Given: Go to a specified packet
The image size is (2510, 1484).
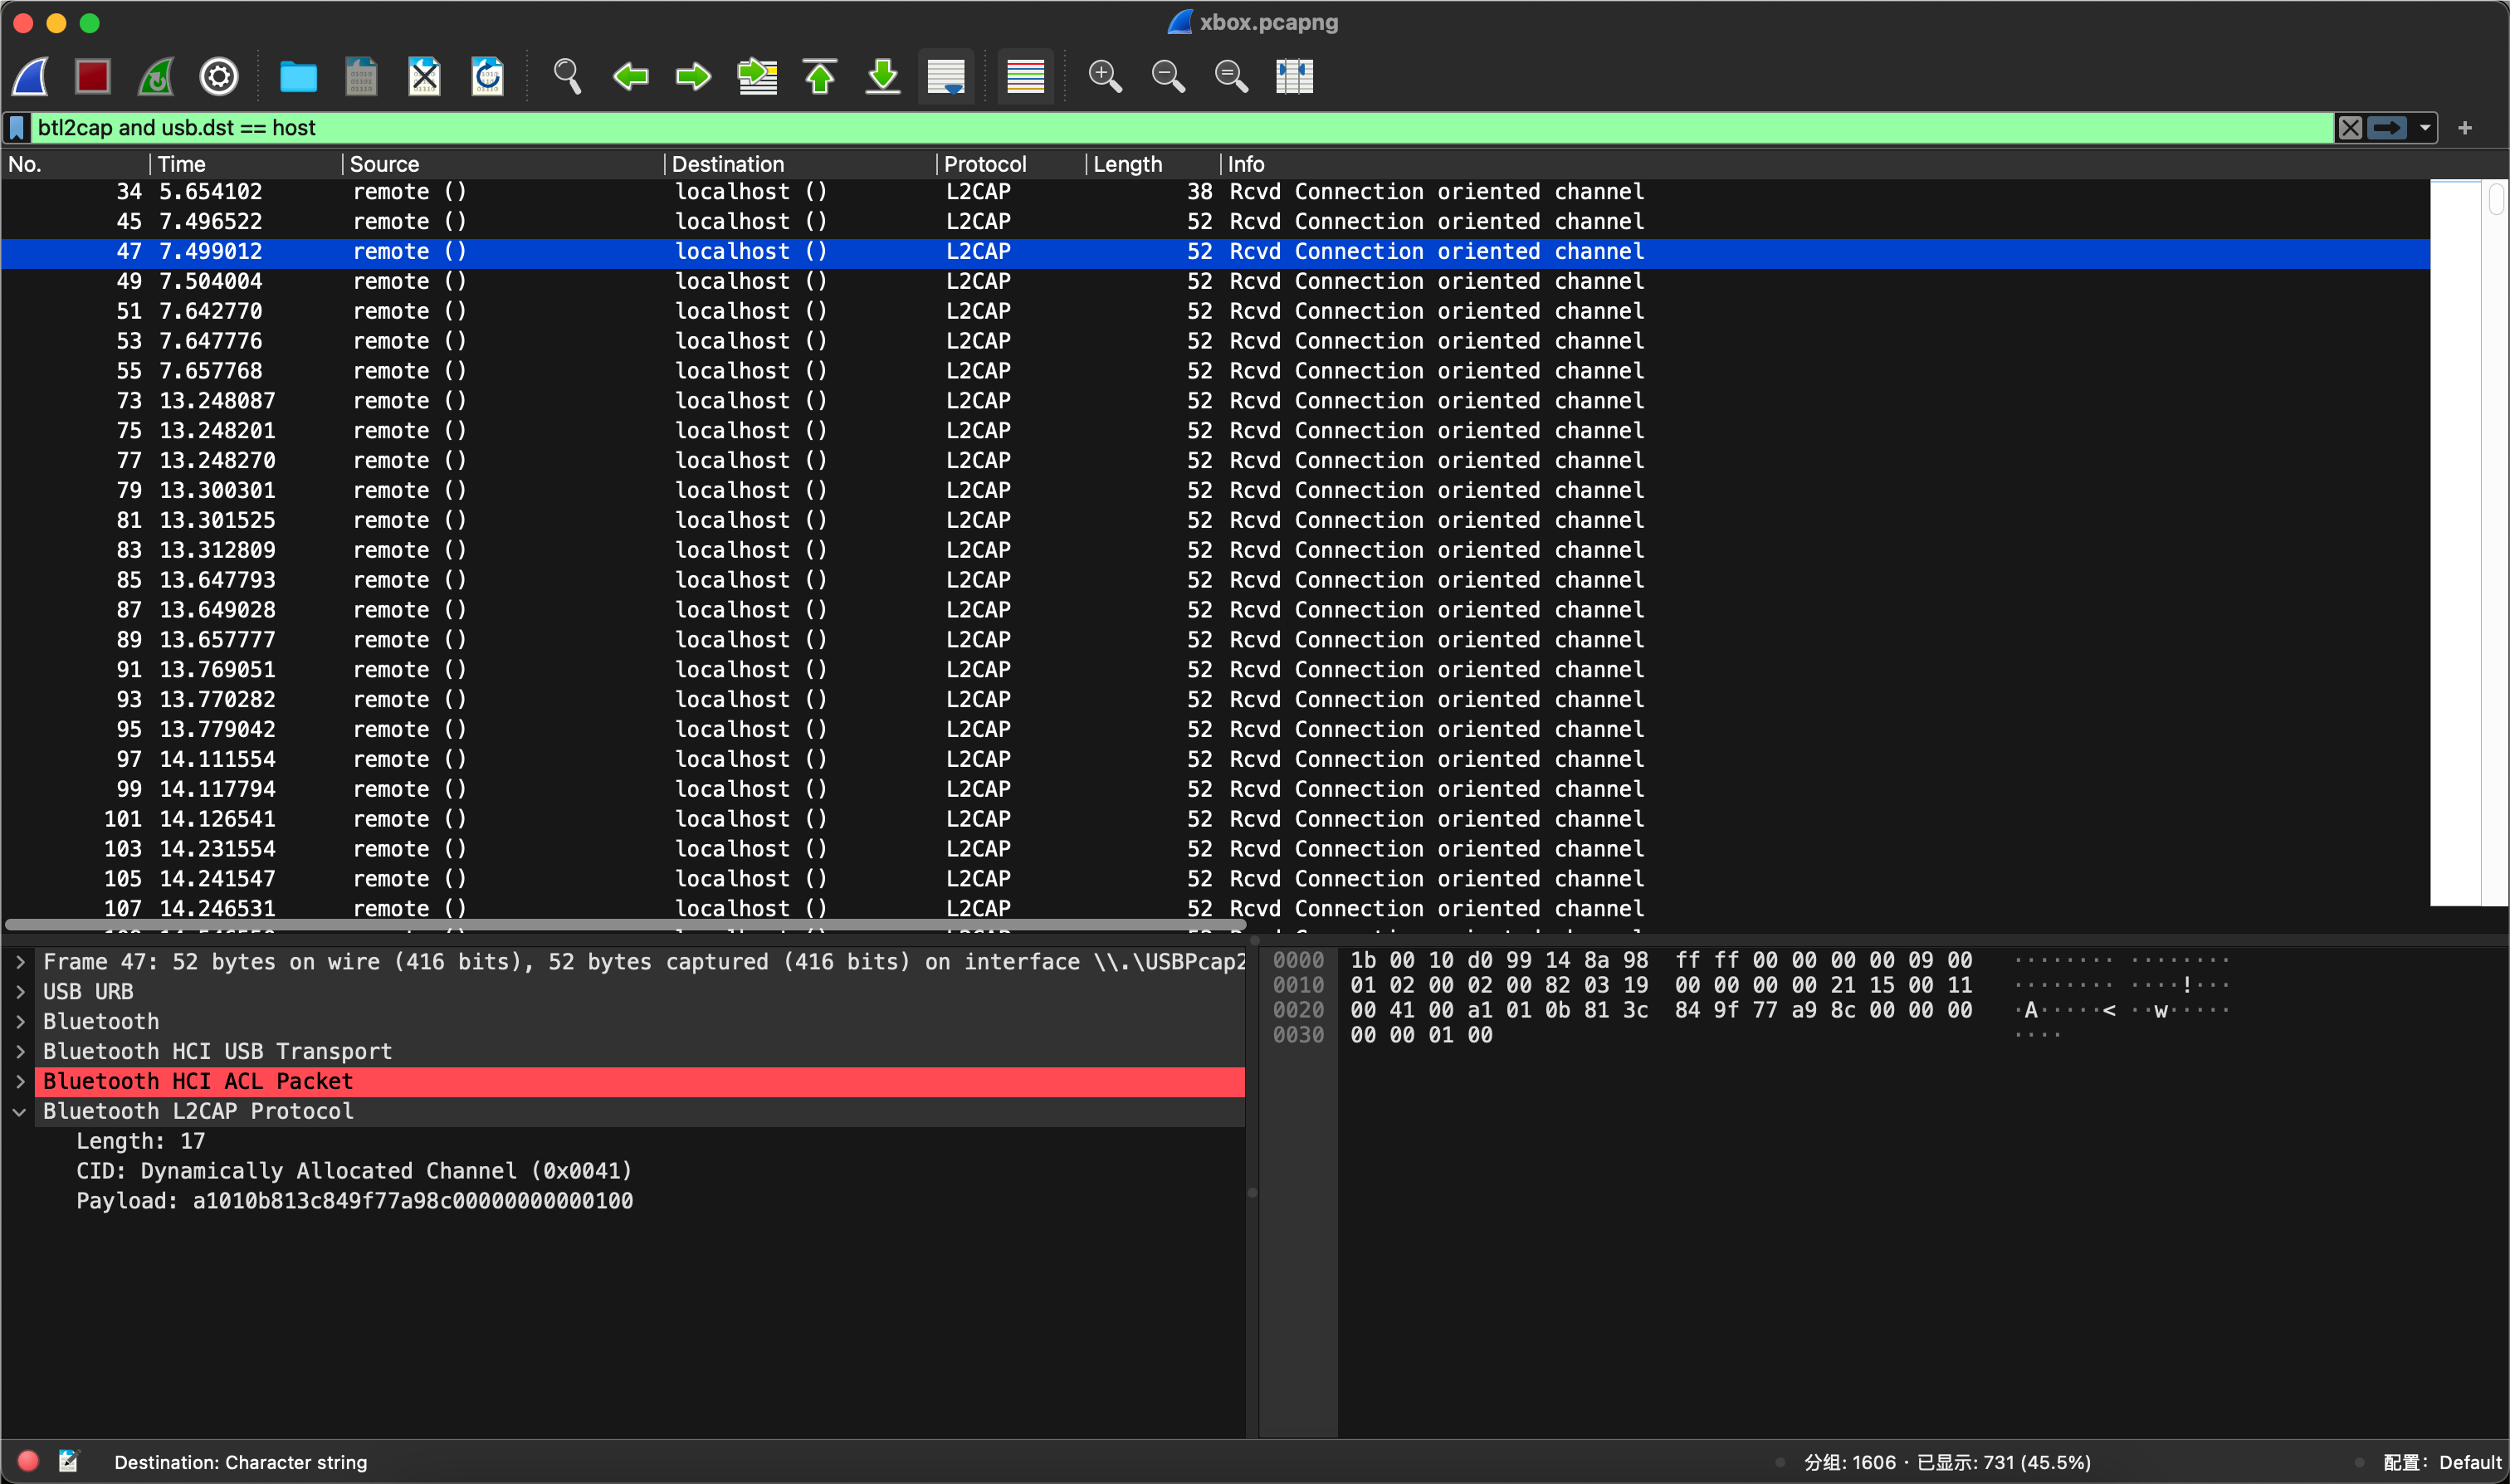Looking at the screenshot, I should pyautogui.click(x=757, y=77).
